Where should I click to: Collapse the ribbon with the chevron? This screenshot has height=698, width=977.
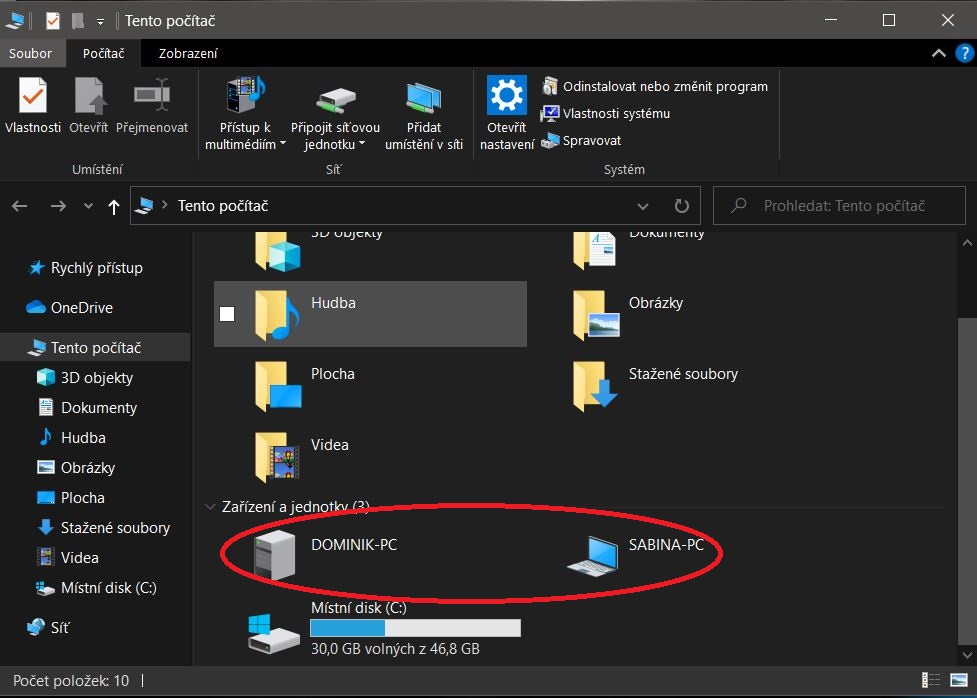click(938, 54)
